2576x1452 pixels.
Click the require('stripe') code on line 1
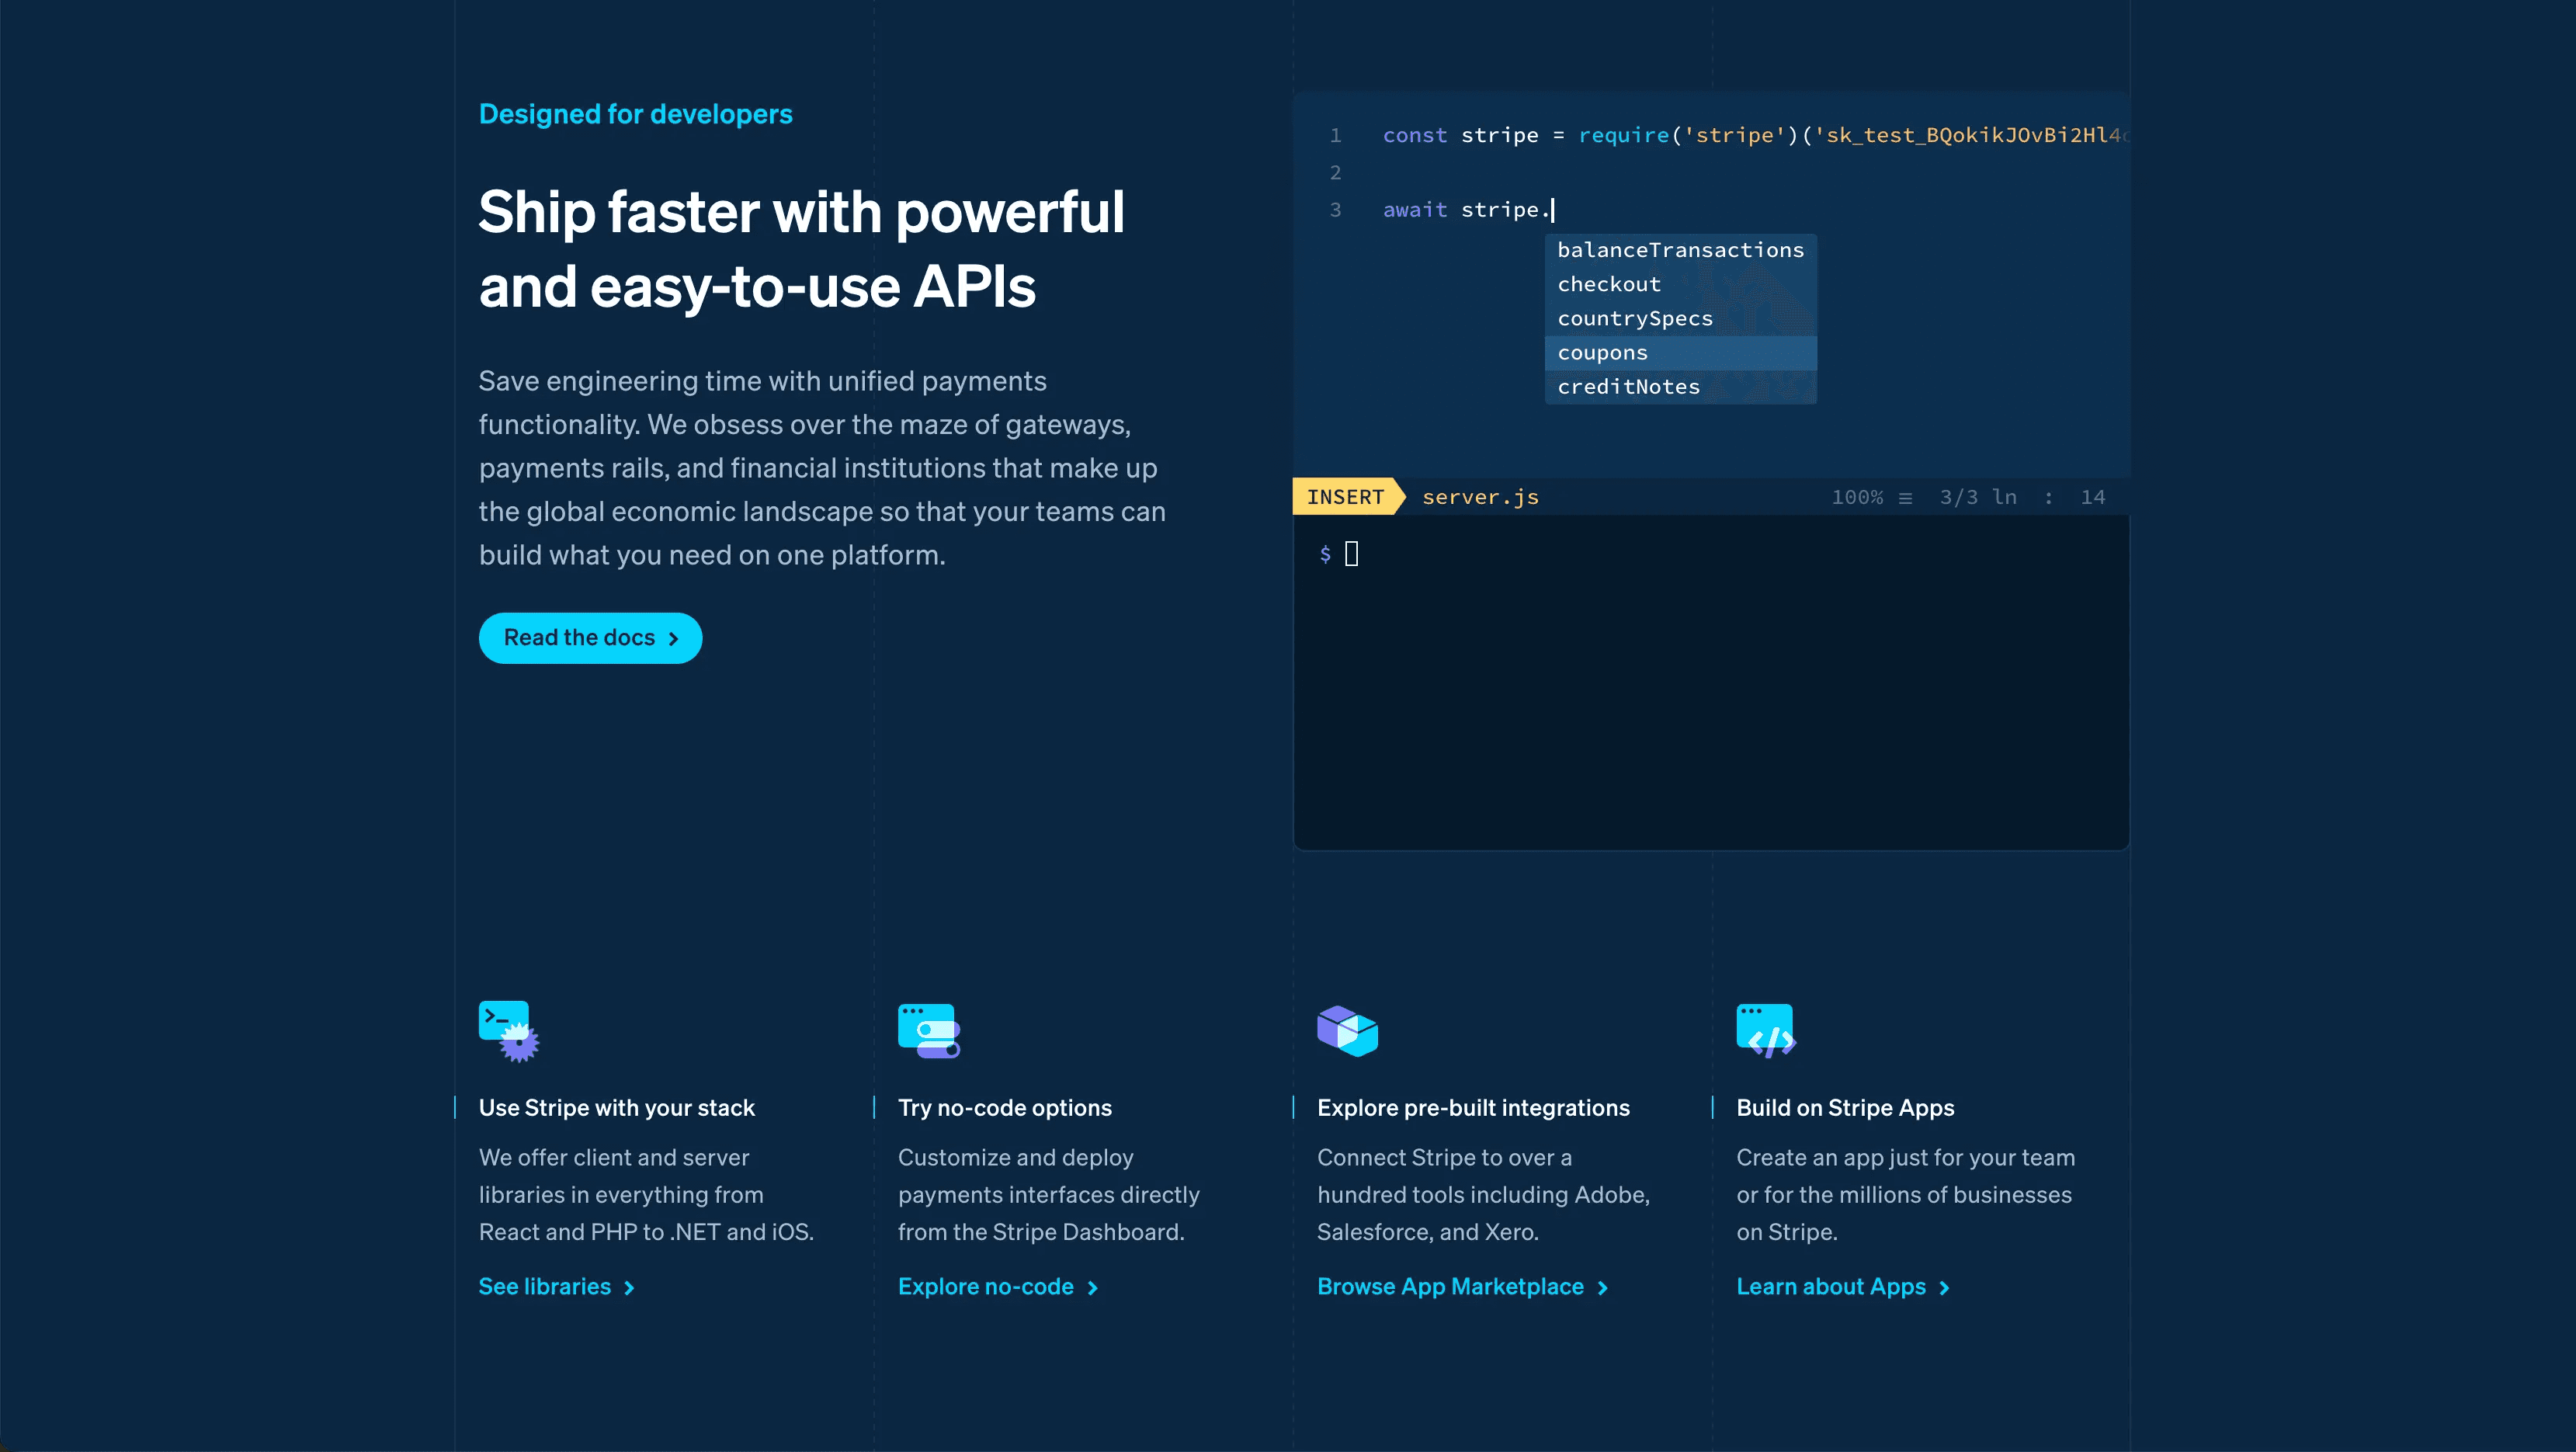coord(1691,135)
